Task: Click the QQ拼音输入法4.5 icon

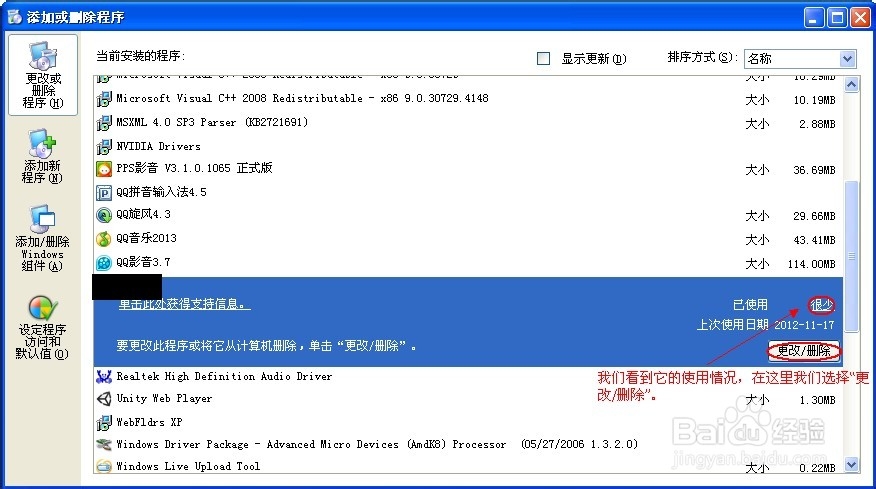Action: [x=104, y=193]
